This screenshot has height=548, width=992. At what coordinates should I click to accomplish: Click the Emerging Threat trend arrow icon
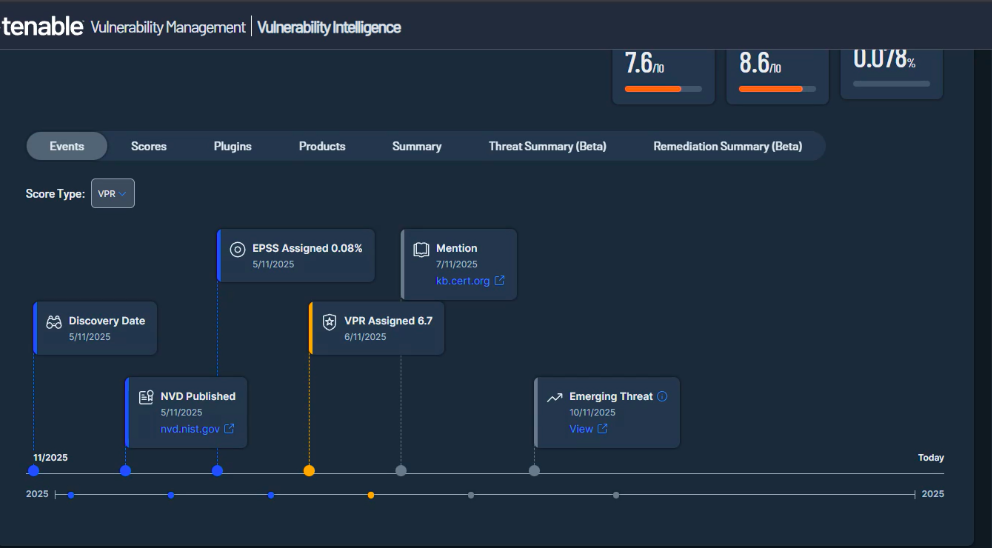554,397
